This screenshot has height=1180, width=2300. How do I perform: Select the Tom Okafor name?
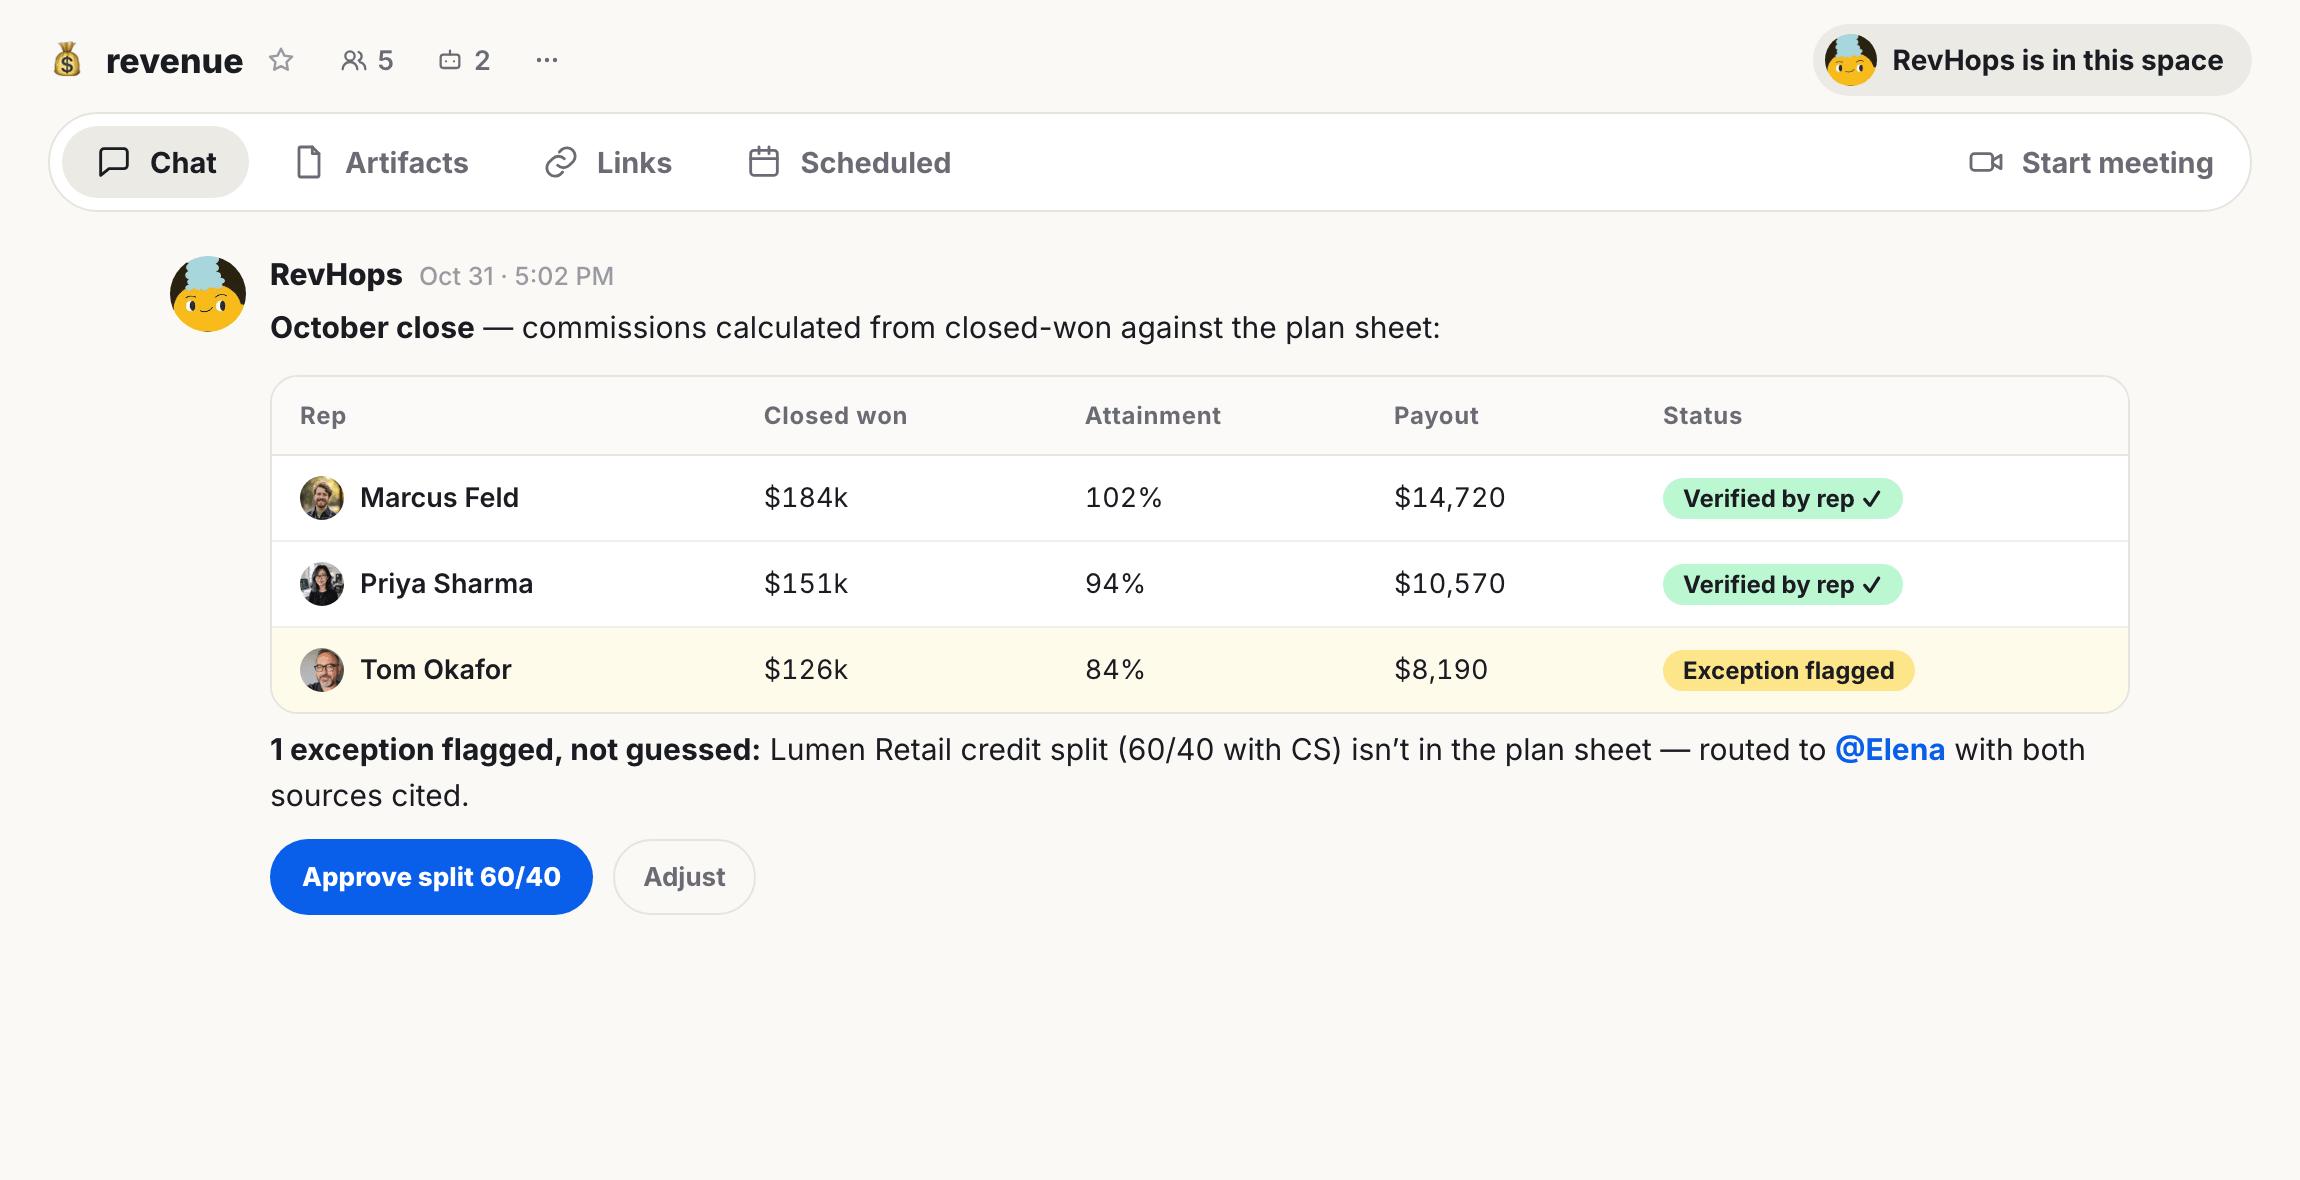click(x=435, y=670)
